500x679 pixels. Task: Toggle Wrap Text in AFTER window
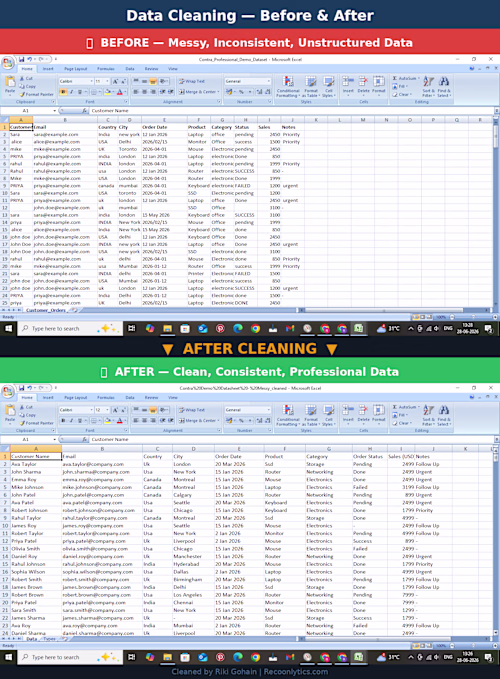[192, 410]
